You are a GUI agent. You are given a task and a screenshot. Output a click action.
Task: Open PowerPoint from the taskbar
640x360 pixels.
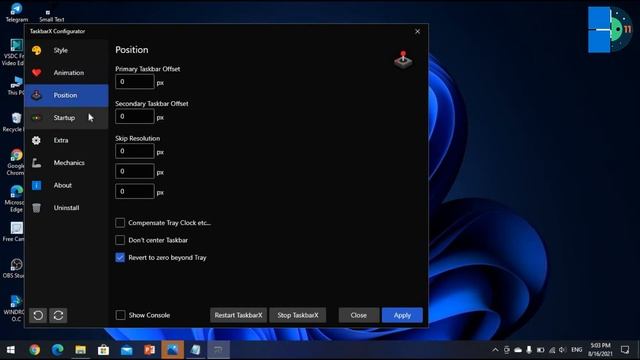pyautogui.click(x=149, y=350)
